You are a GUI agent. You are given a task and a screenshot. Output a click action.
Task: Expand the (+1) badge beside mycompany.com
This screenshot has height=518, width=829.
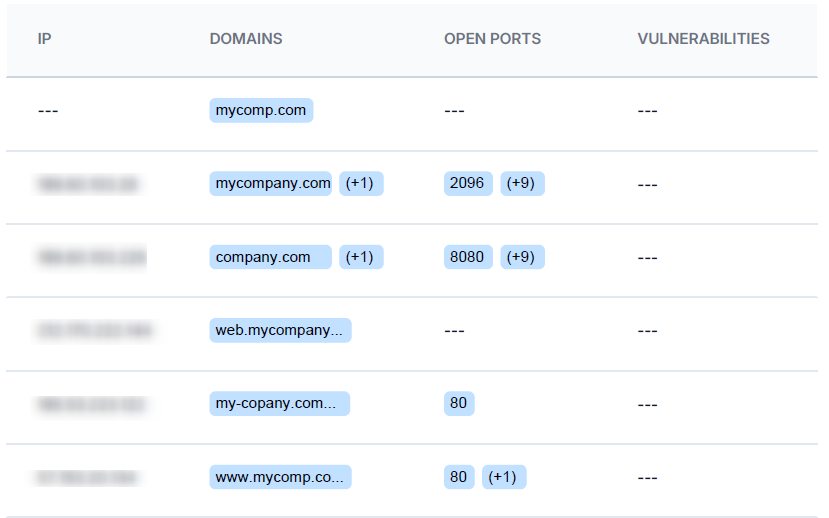361,183
